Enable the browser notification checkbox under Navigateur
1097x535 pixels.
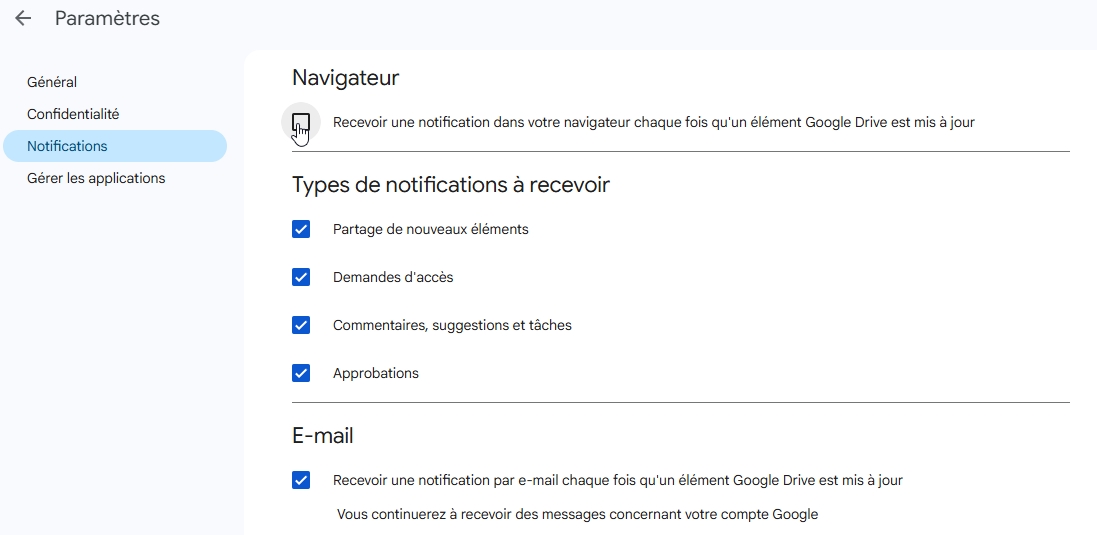coord(301,122)
